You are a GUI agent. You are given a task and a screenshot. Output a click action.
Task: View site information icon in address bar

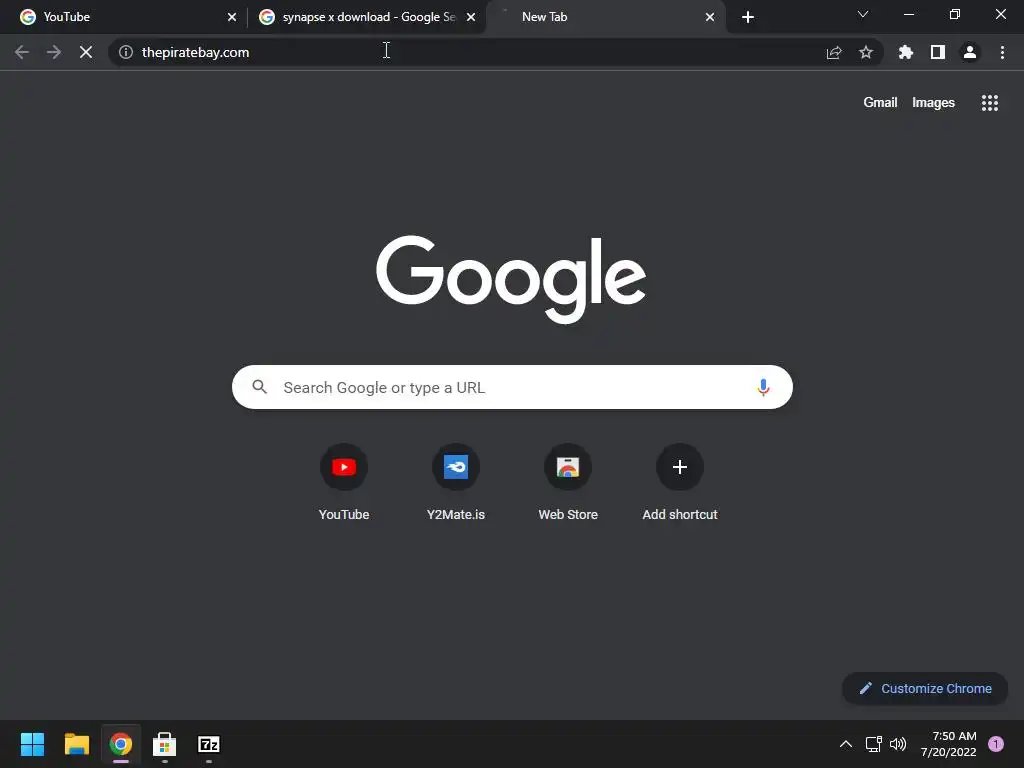(x=126, y=52)
